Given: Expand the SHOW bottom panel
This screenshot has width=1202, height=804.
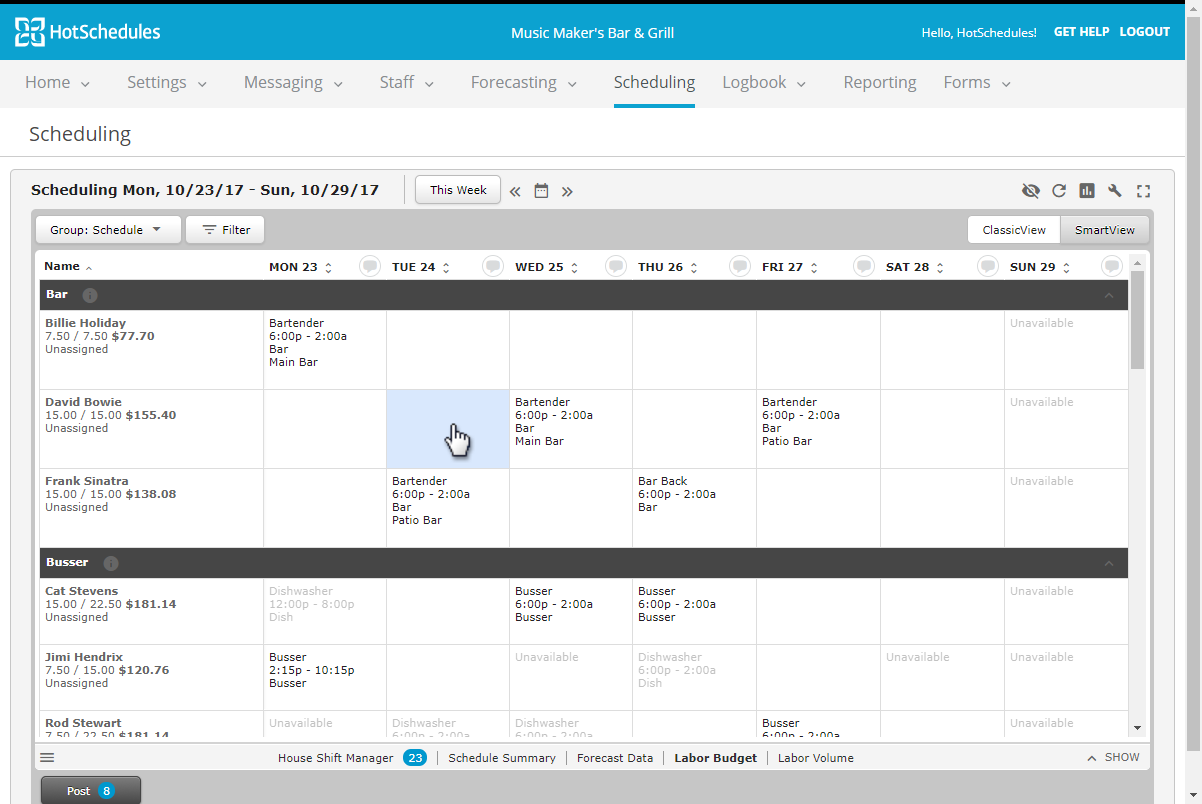Looking at the screenshot, I should [1113, 758].
